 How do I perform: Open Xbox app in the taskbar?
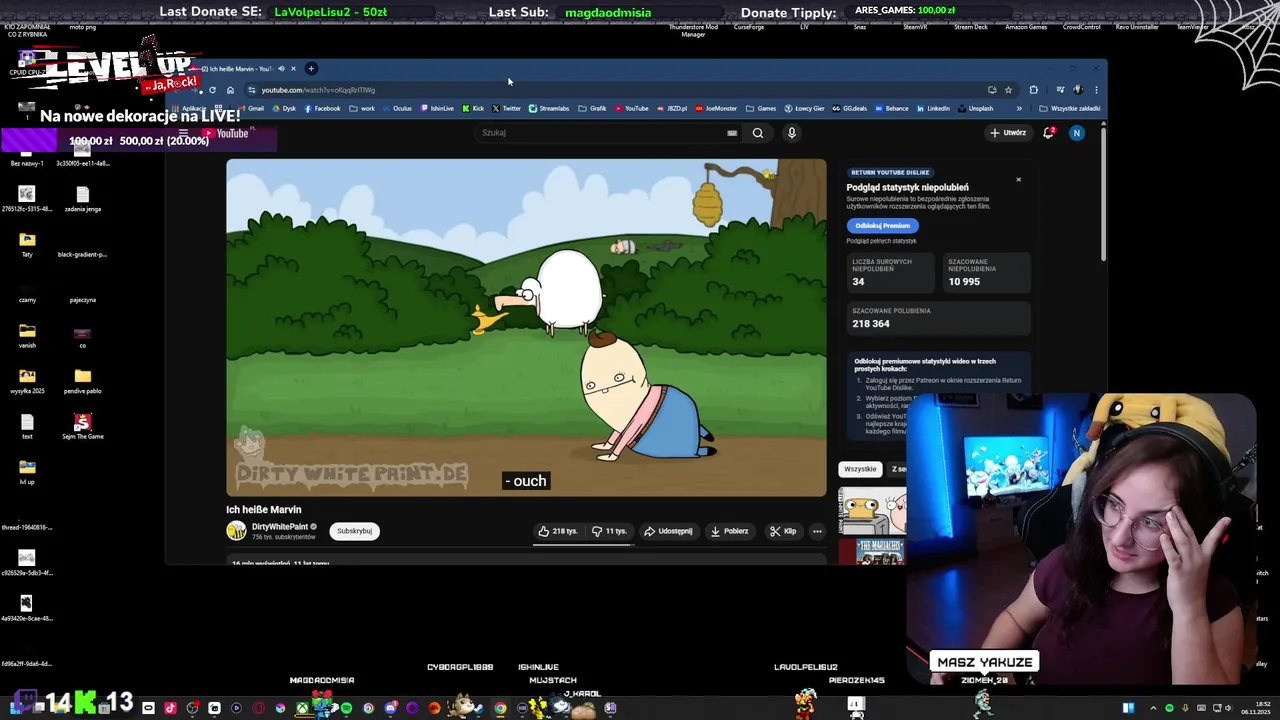[x=302, y=708]
